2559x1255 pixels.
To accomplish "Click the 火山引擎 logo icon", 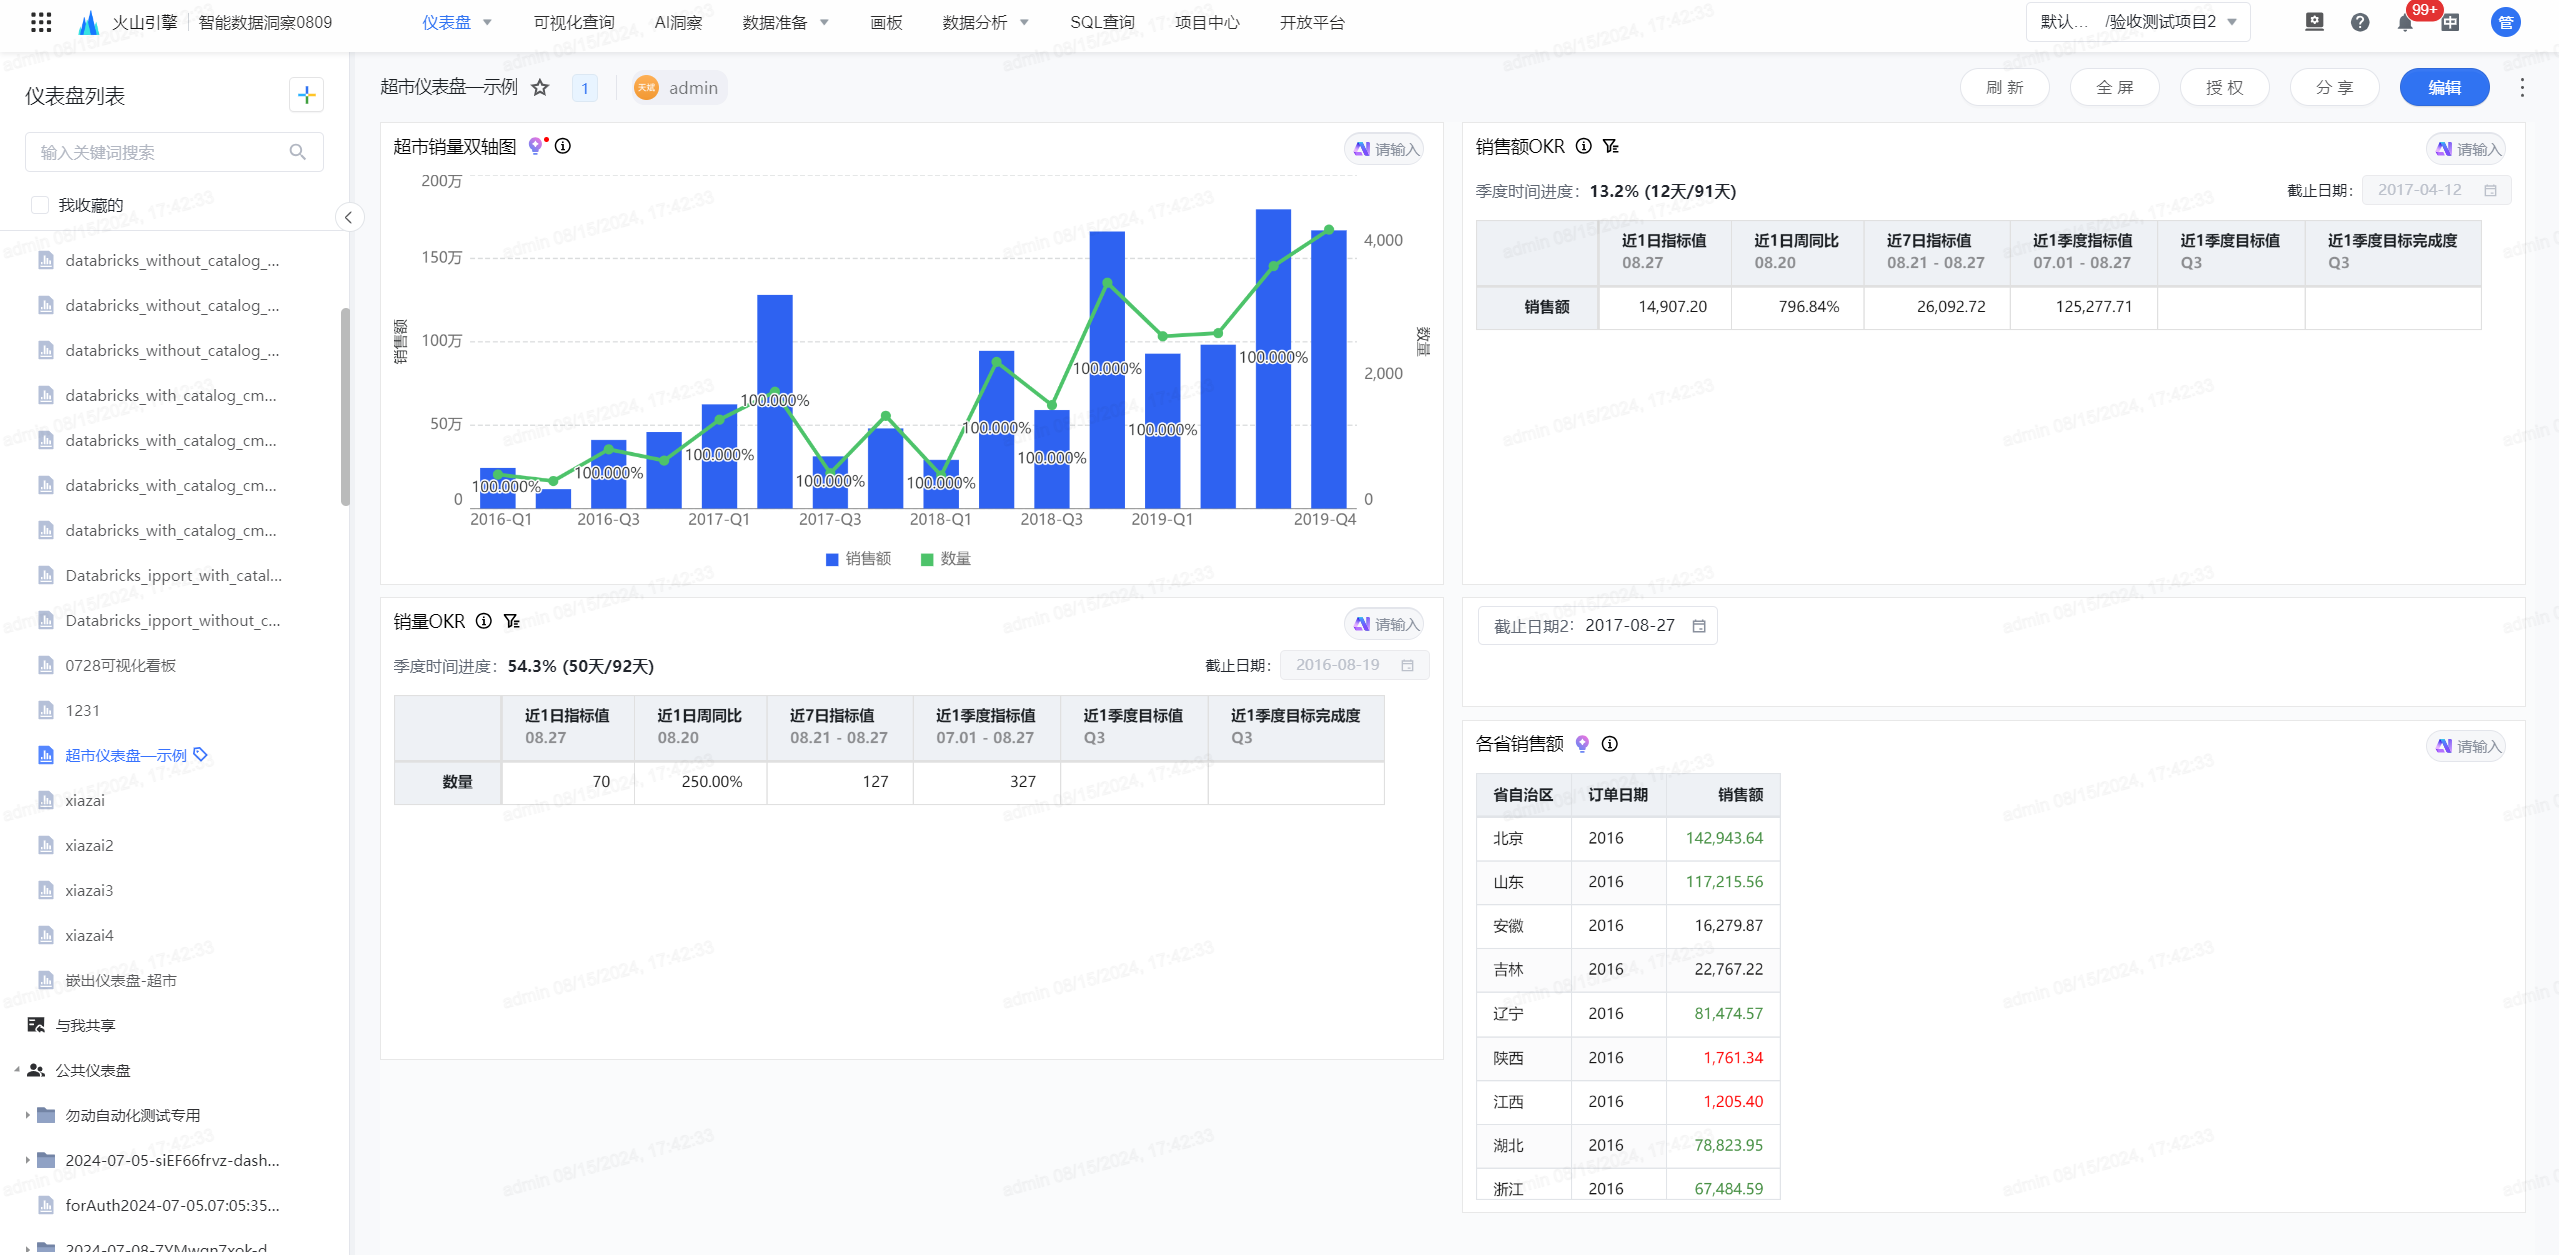I will tap(88, 22).
